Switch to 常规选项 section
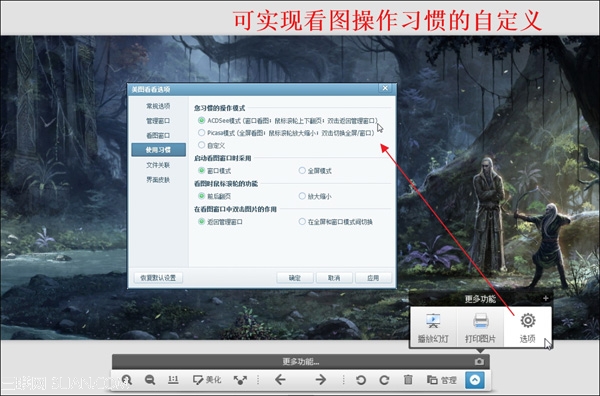The image size is (600, 396). coord(158,106)
